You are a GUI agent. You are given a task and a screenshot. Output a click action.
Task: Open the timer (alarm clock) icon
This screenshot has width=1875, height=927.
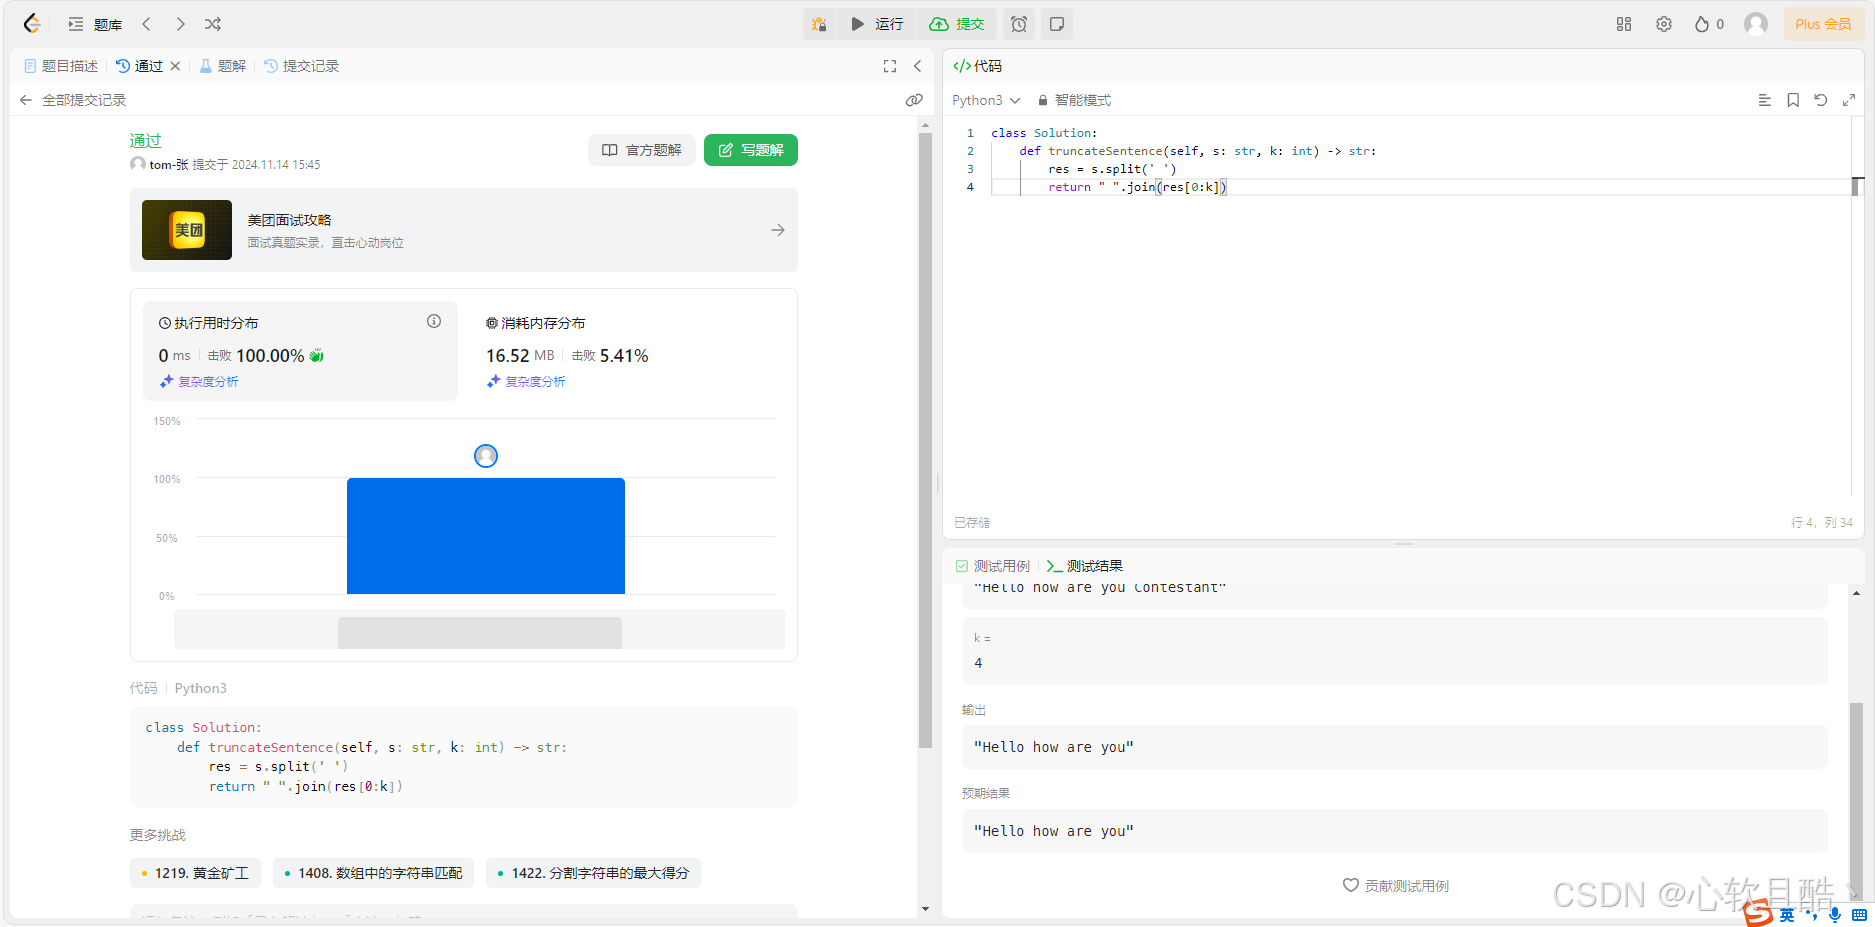click(x=1018, y=23)
